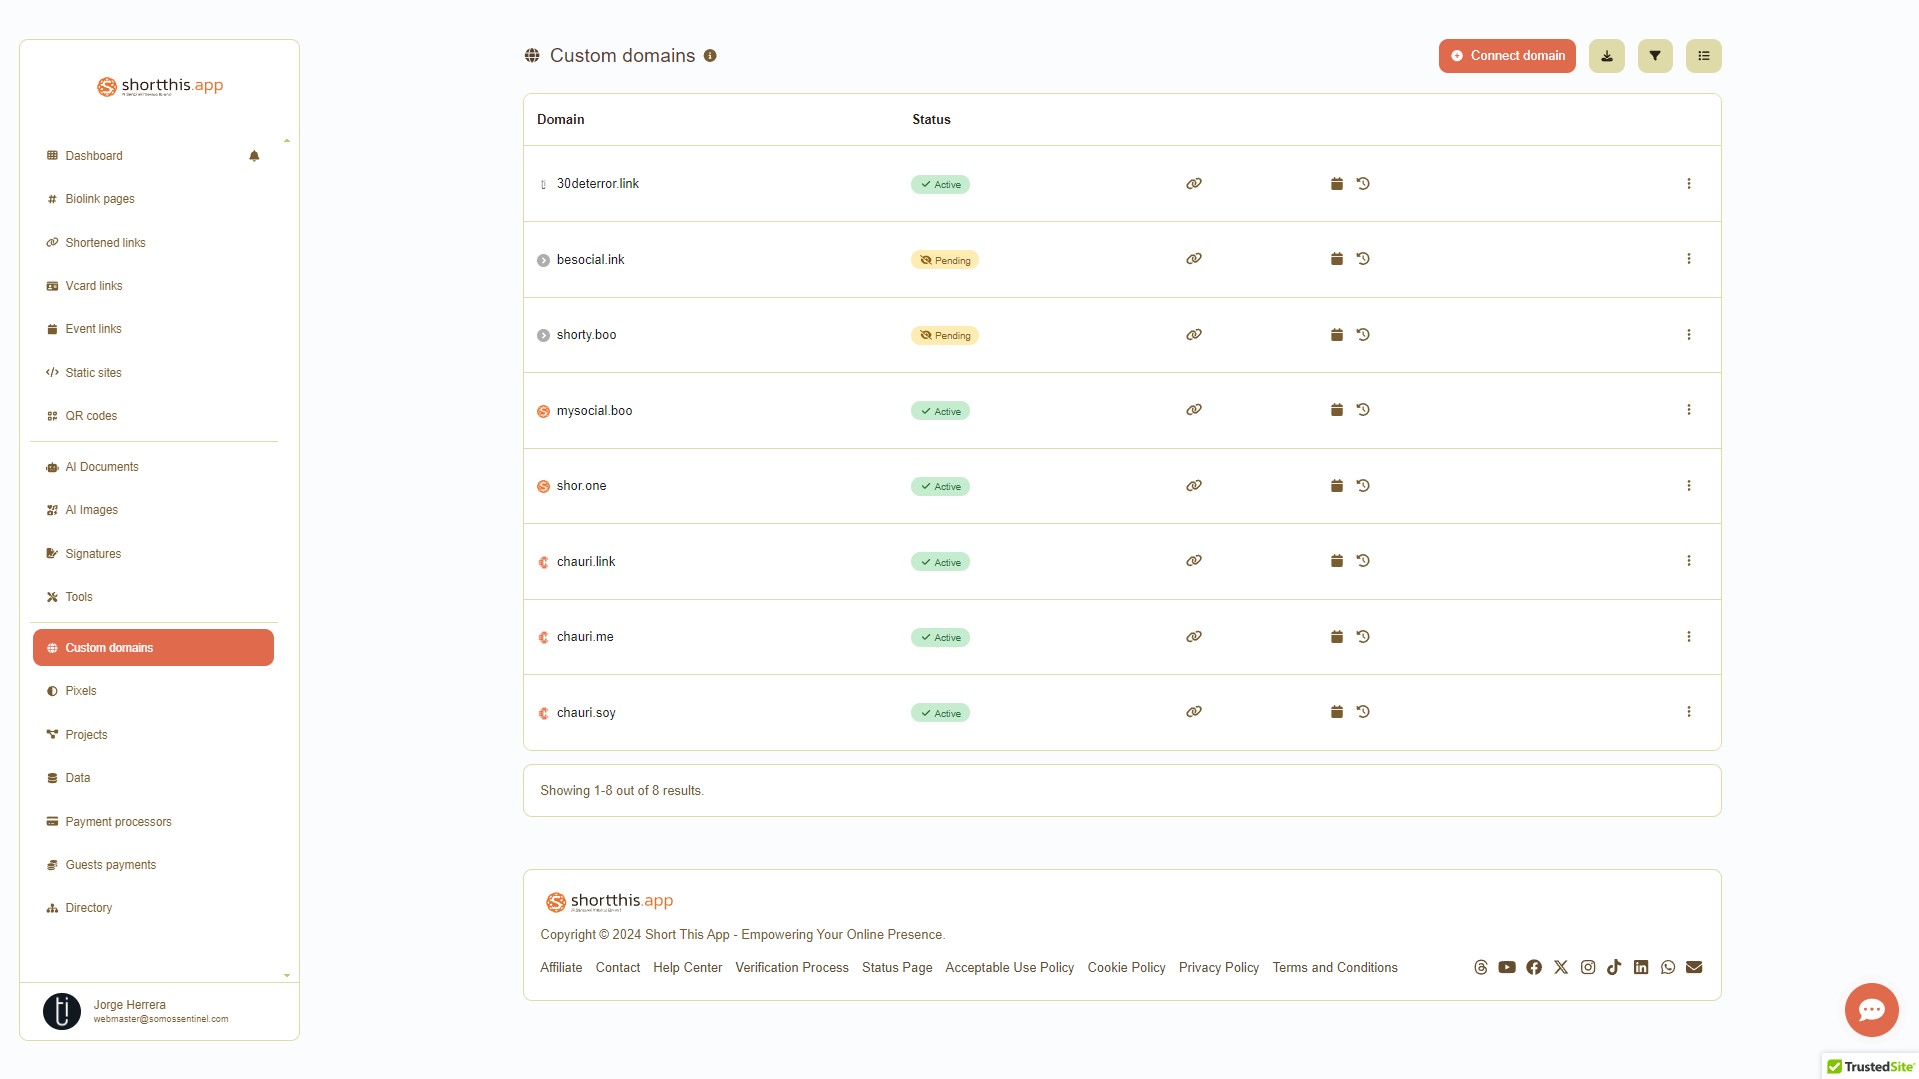The width and height of the screenshot is (1919, 1079).
Task: Click the history icon in mysocial.boo row
Action: pyautogui.click(x=1363, y=410)
